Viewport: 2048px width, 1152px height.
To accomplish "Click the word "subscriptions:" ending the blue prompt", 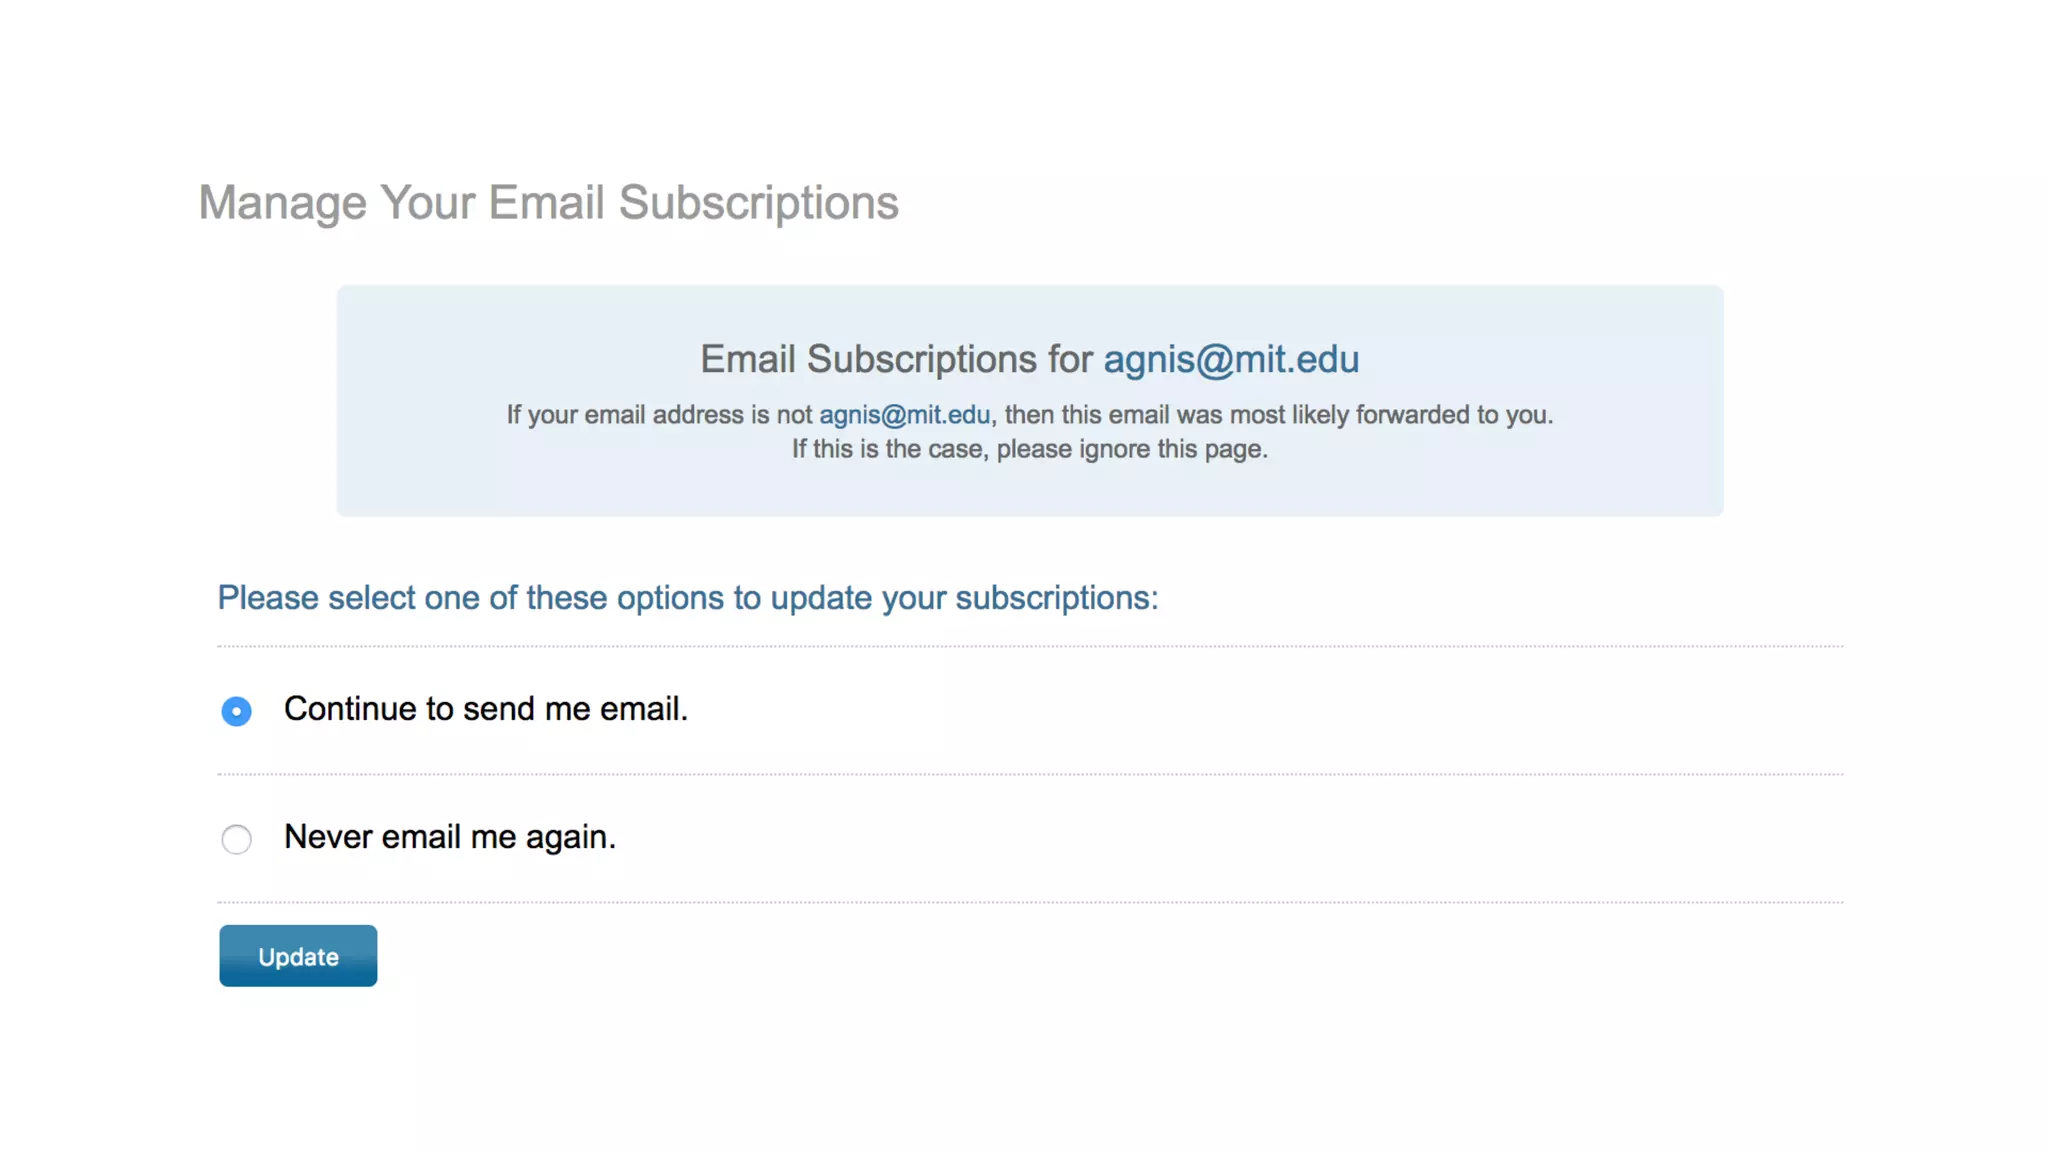I will pos(1056,598).
